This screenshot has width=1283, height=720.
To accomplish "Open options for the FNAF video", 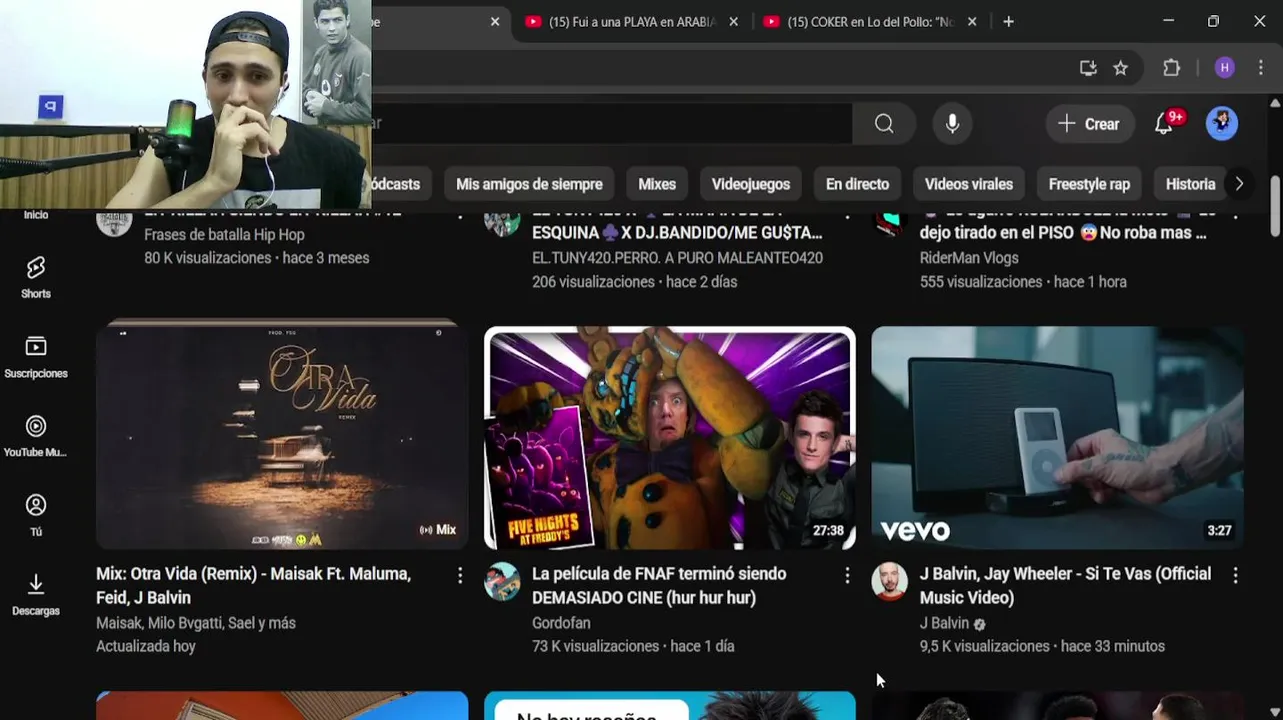I will [847, 575].
